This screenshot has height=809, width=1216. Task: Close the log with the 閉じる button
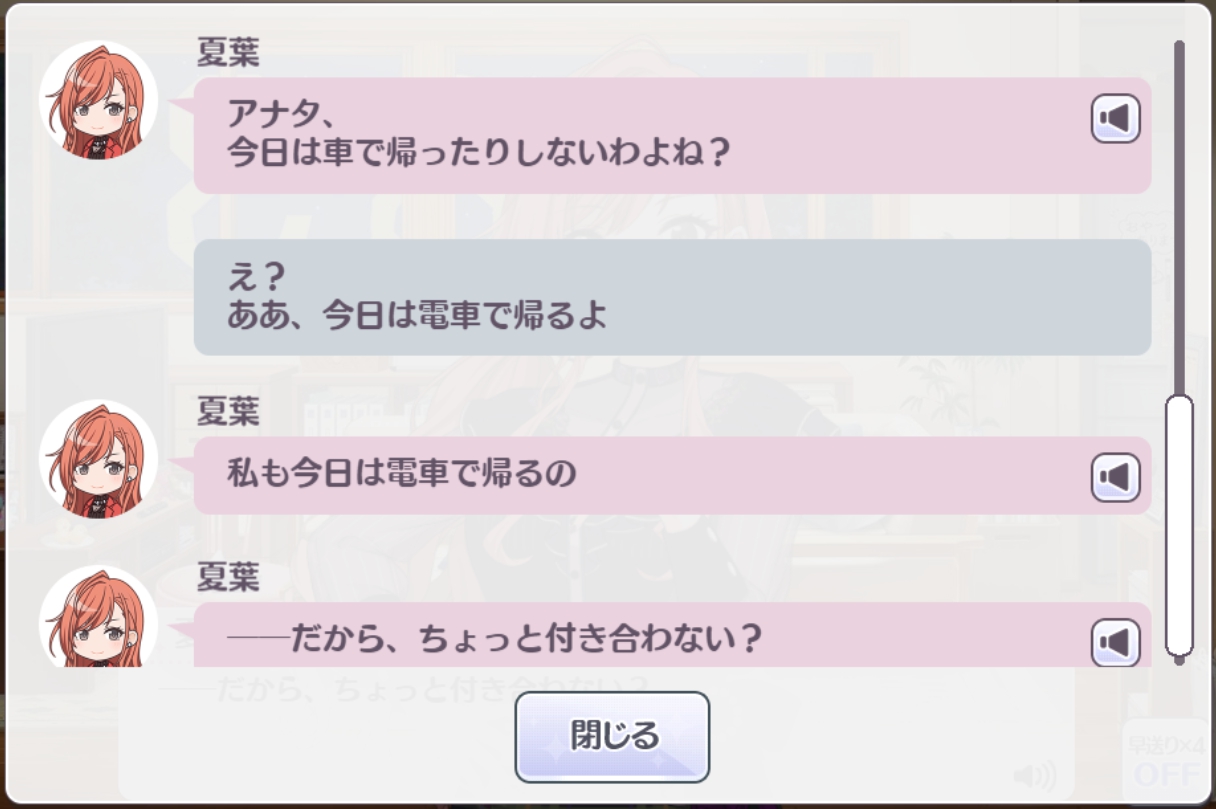[x=612, y=737]
